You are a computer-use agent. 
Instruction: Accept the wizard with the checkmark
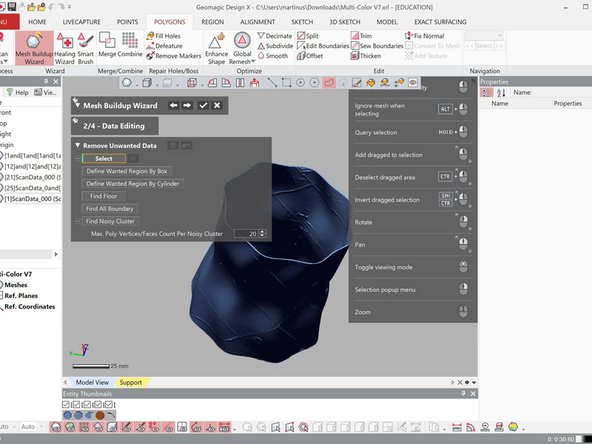203,105
